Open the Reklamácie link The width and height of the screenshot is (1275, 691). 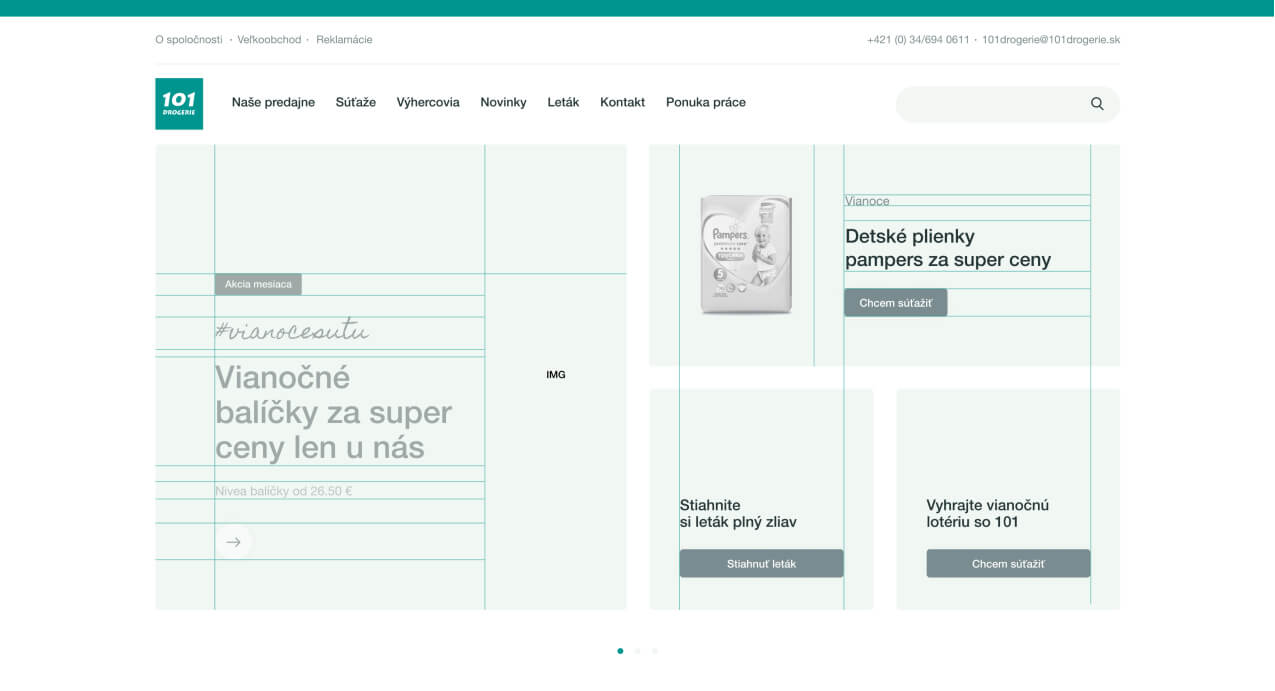tap(344, 40)
